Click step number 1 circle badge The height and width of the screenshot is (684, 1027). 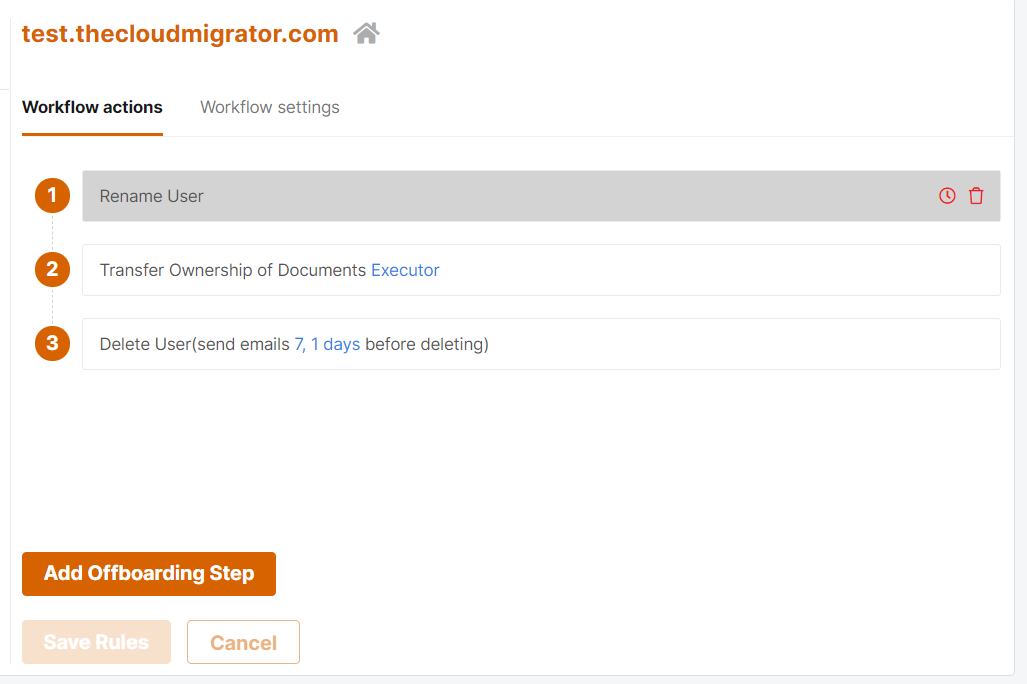click(52, 195)
